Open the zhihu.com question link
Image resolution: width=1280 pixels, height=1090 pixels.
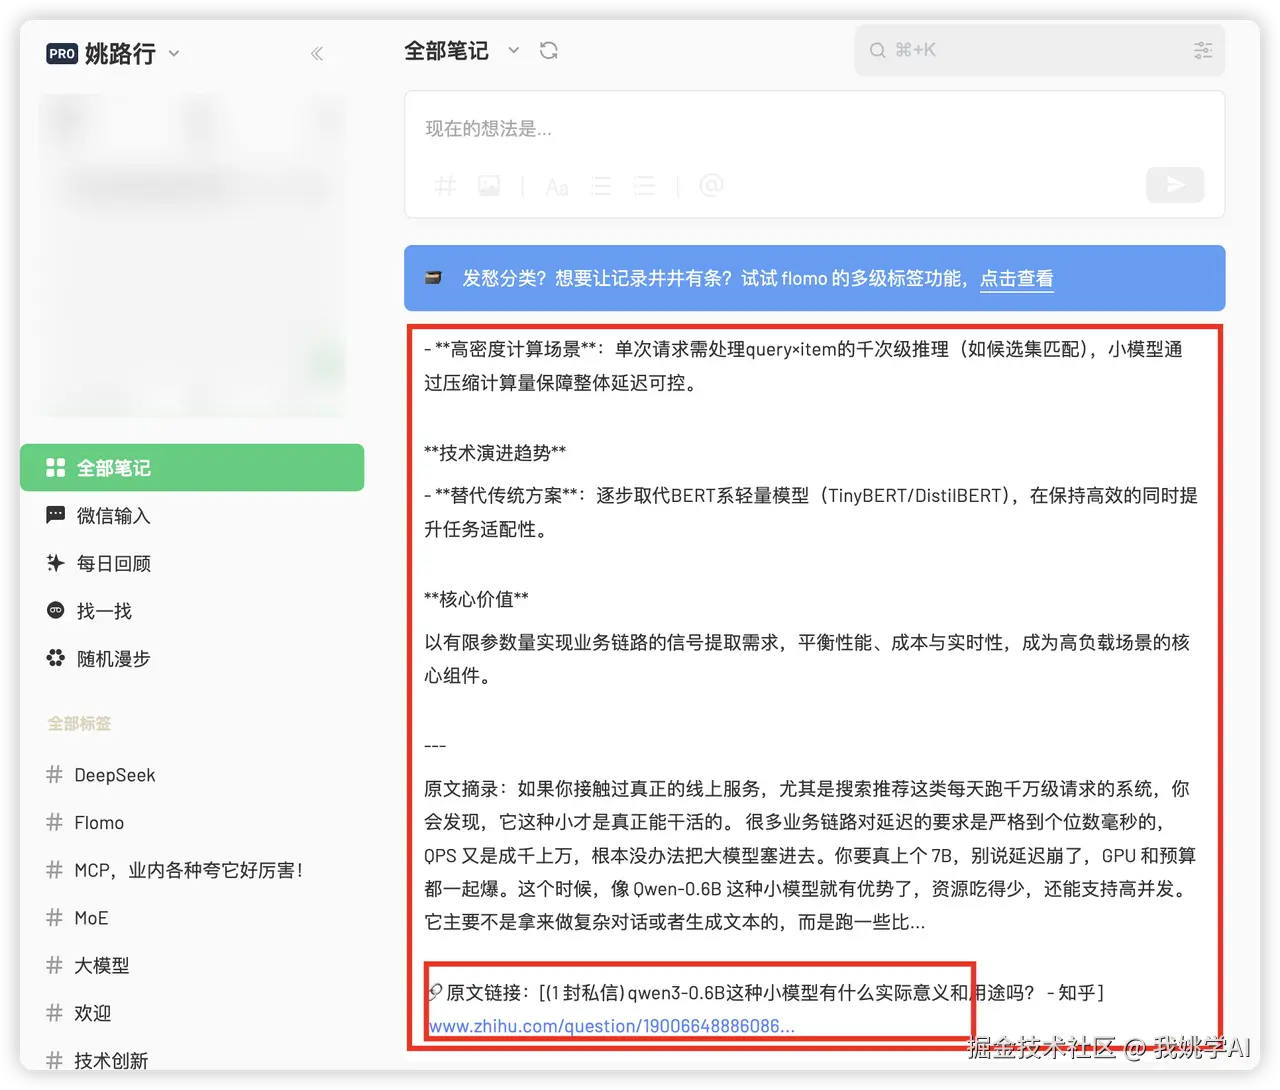612,1026
